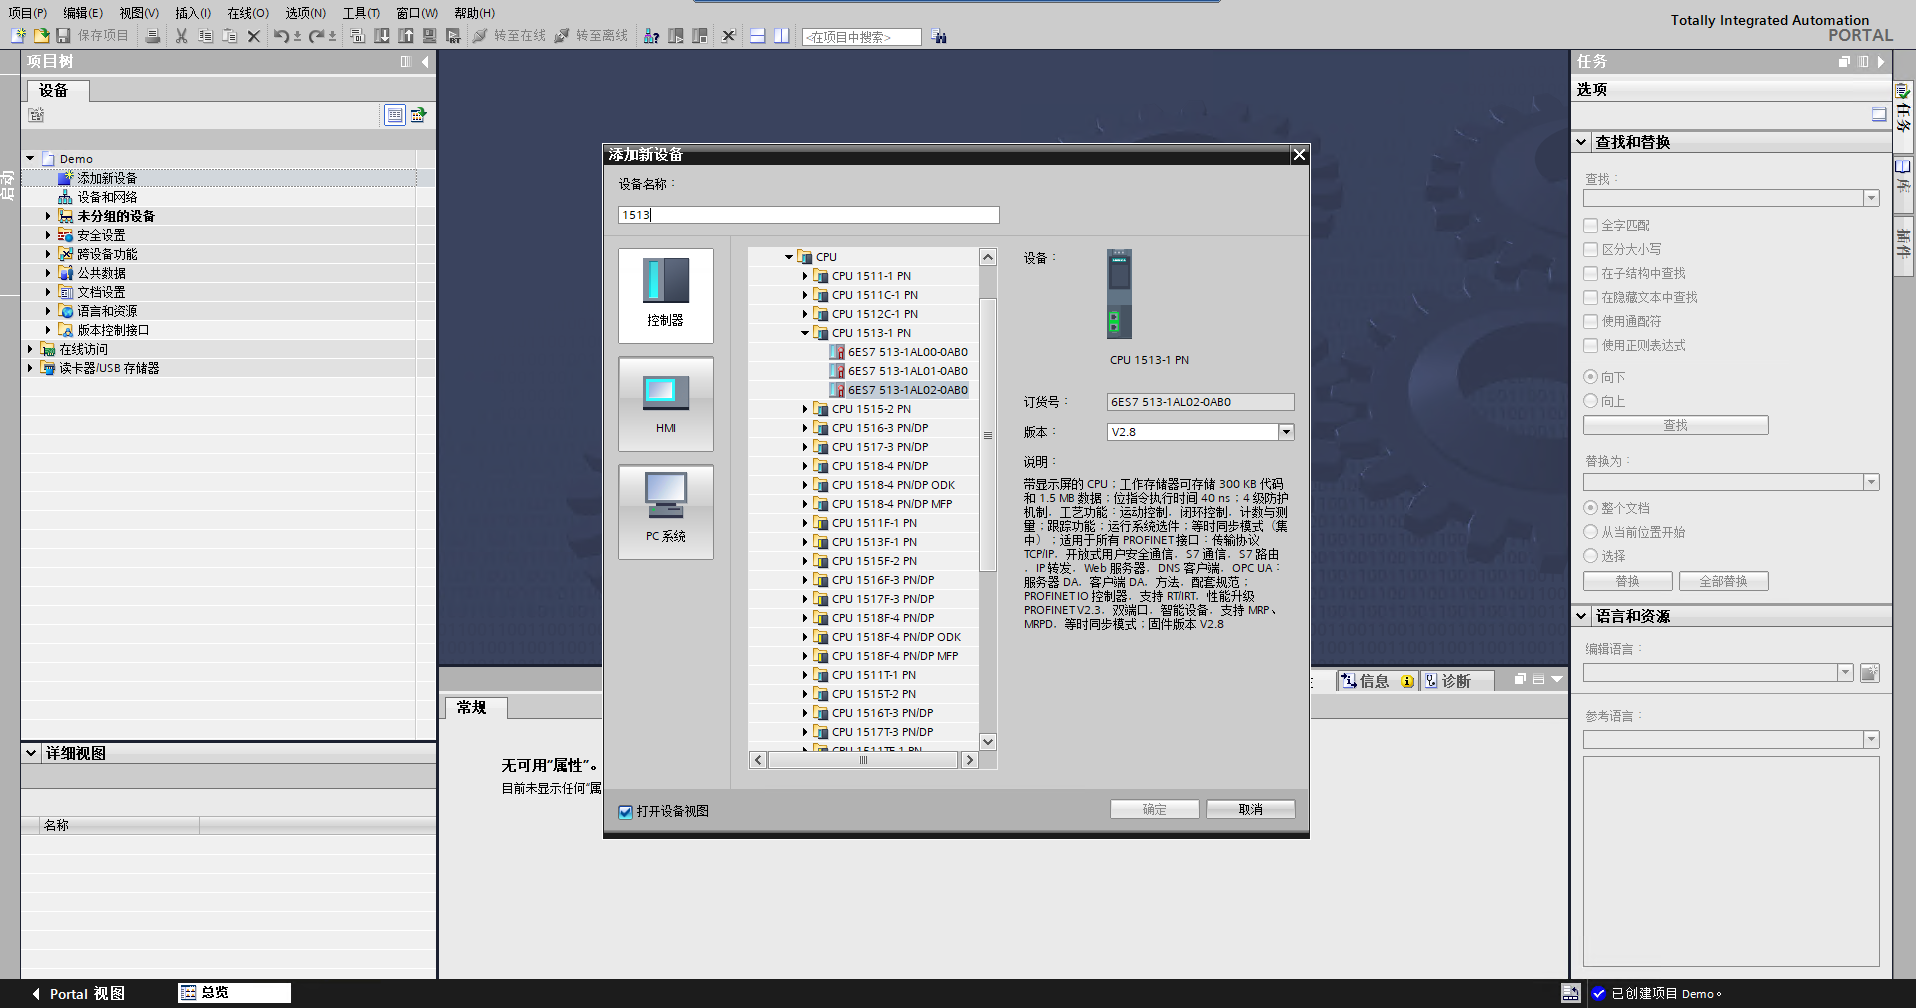
Task: Enable find in hidden texts checkbox
Action: 1590,298
